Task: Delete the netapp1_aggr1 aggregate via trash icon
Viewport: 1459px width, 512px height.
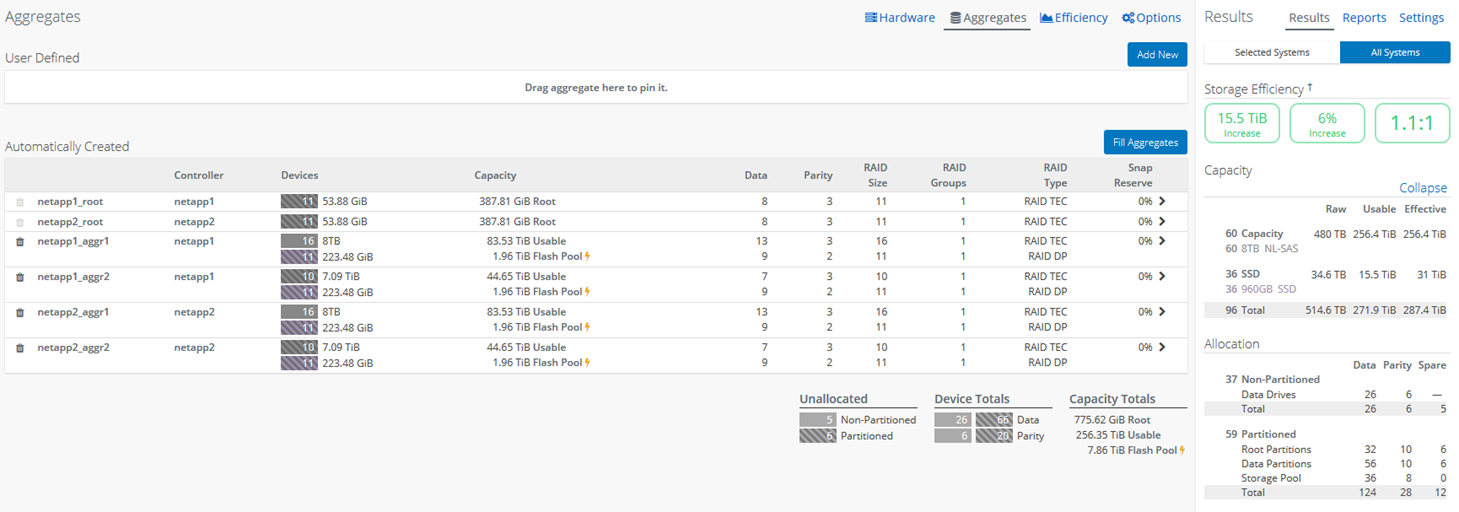Action: [x=20, y=242]
